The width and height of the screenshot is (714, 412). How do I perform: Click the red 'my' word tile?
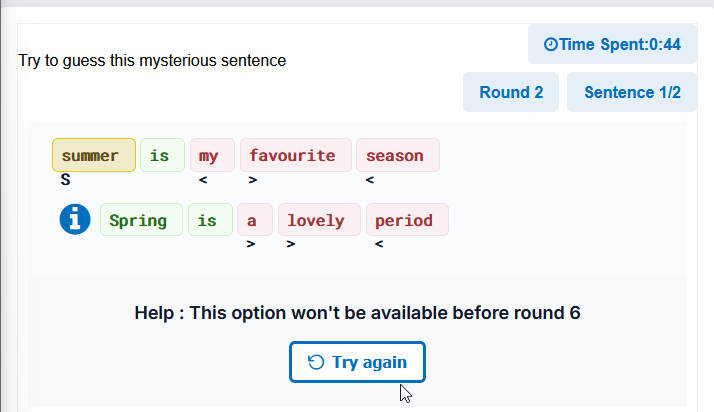pos(212,155)
